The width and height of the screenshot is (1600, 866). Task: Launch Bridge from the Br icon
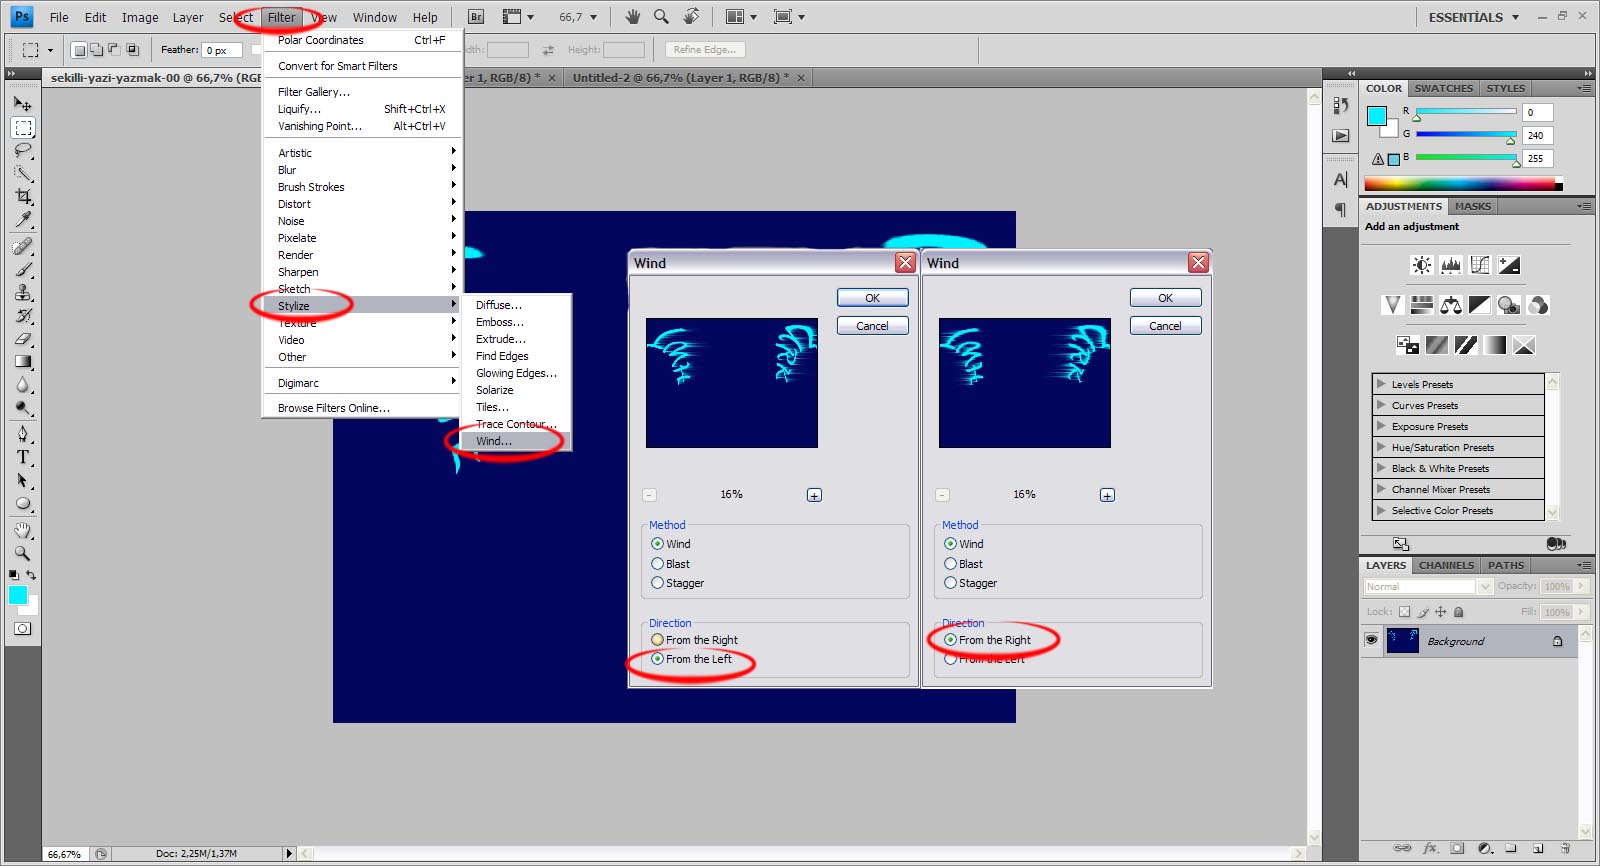click(476, 17)
